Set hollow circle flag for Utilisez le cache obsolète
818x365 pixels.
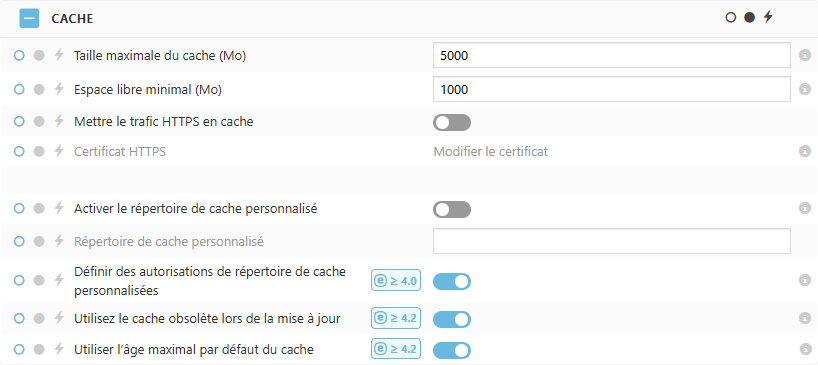coord(19,318)
